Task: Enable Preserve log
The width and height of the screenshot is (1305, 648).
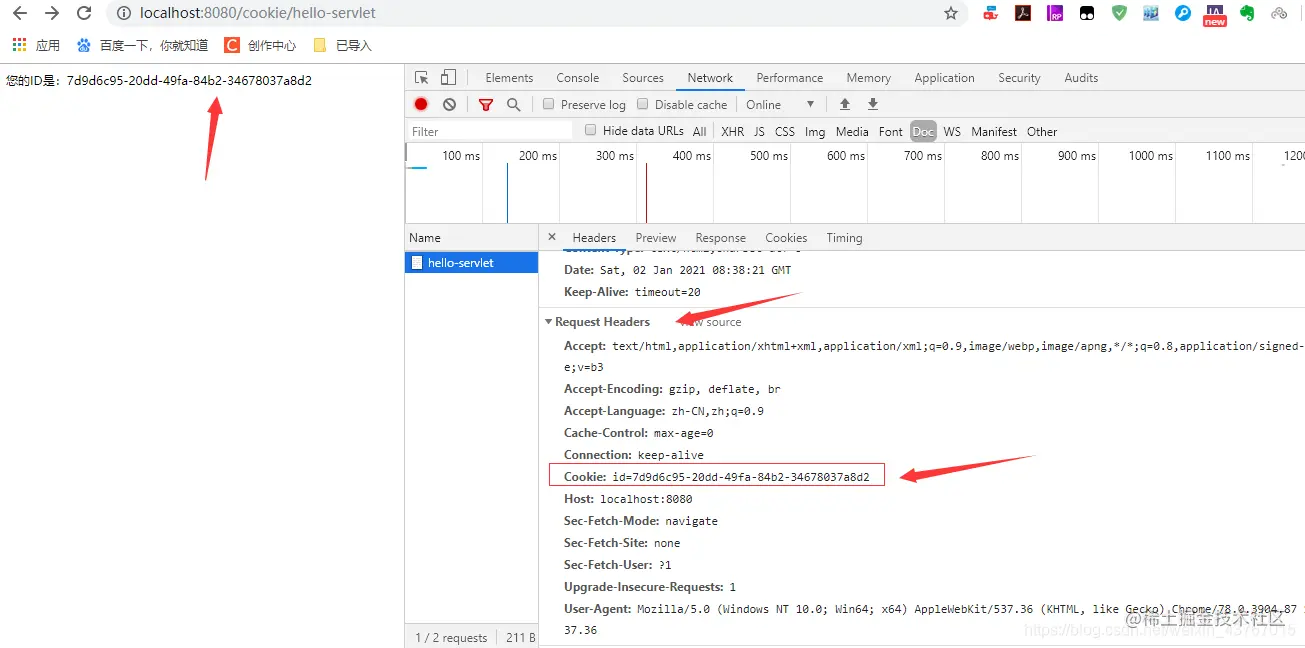Action: pyautogui.click(x=548, y=104)
